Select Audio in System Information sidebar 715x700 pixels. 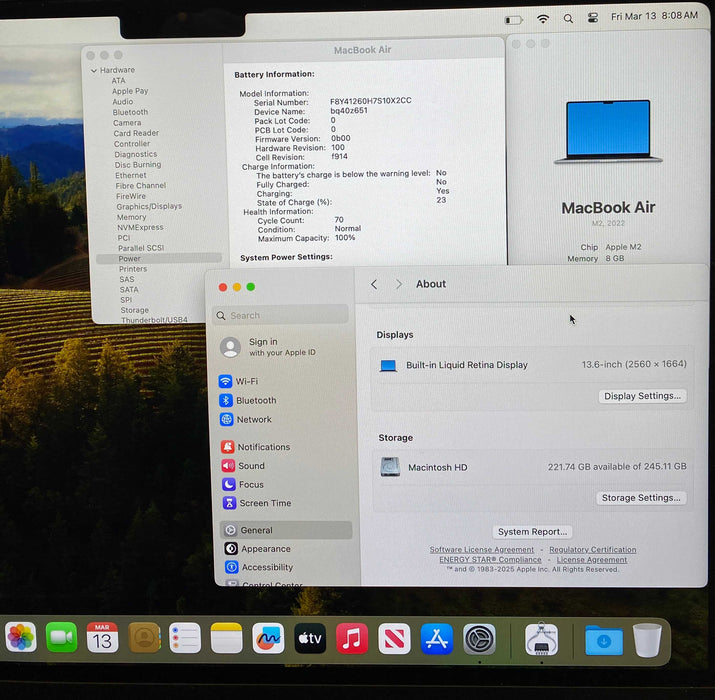(x=123, y=102)
